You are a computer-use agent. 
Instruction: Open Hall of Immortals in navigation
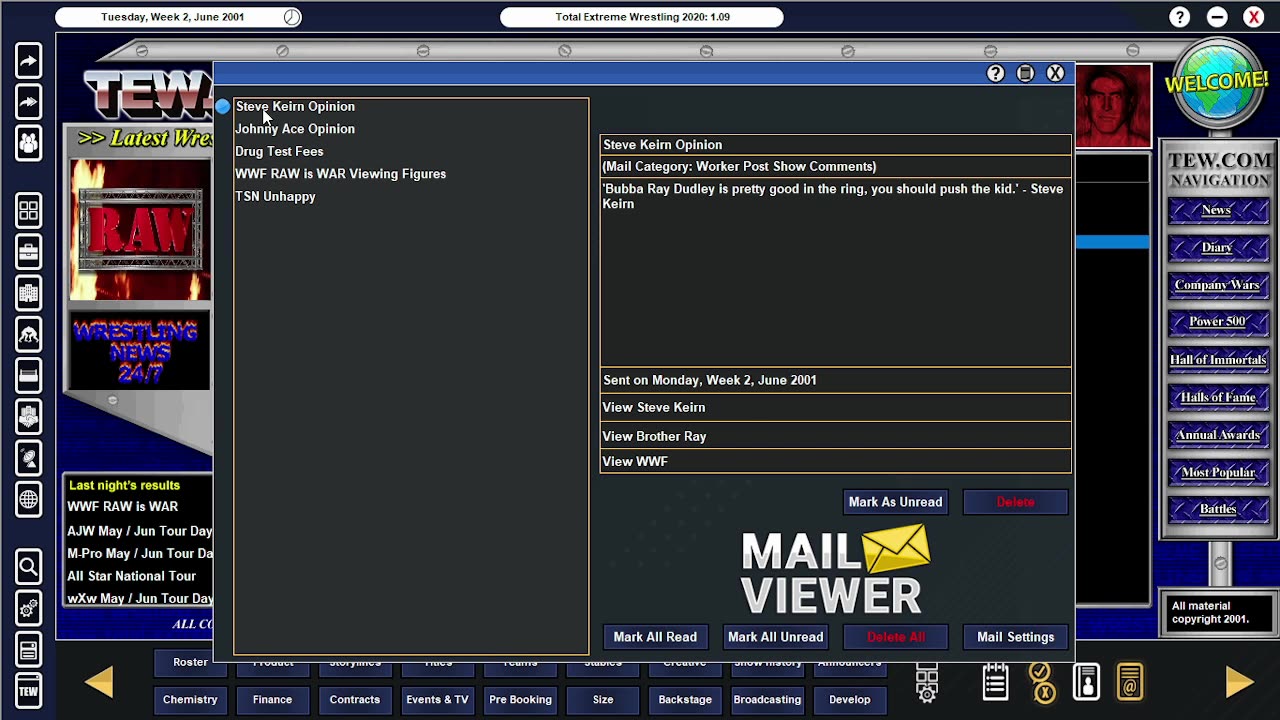point(1217,360)
